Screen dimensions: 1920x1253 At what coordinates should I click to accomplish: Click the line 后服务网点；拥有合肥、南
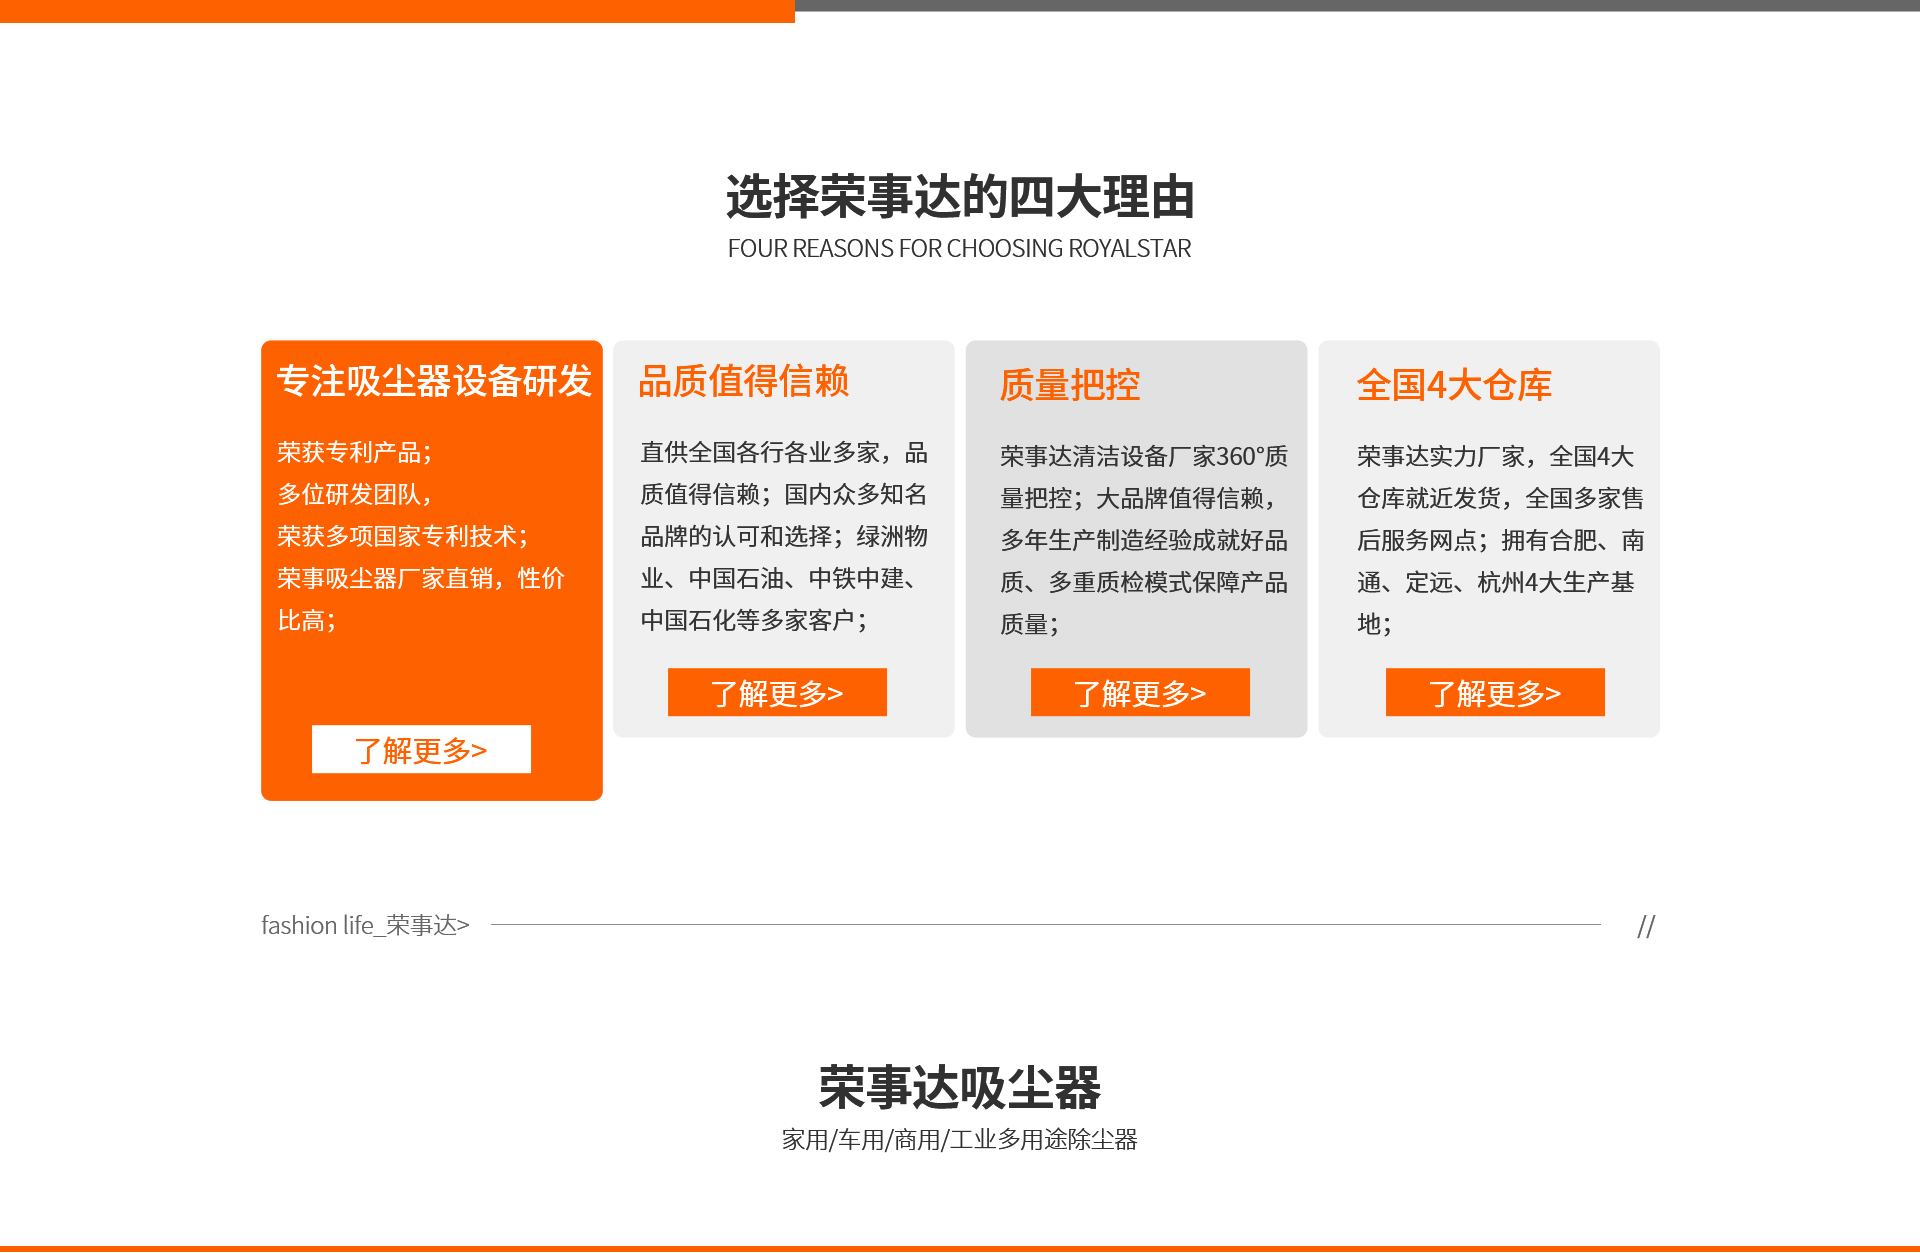coord(1500,540)
